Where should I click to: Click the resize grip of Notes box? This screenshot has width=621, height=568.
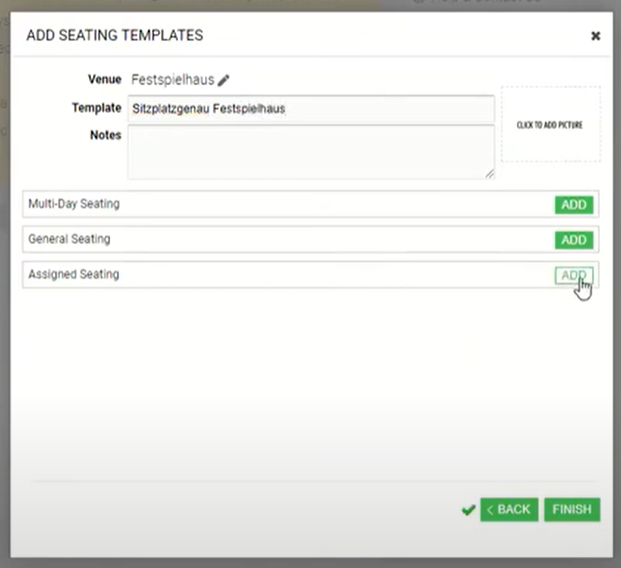[x=489, y=174]
